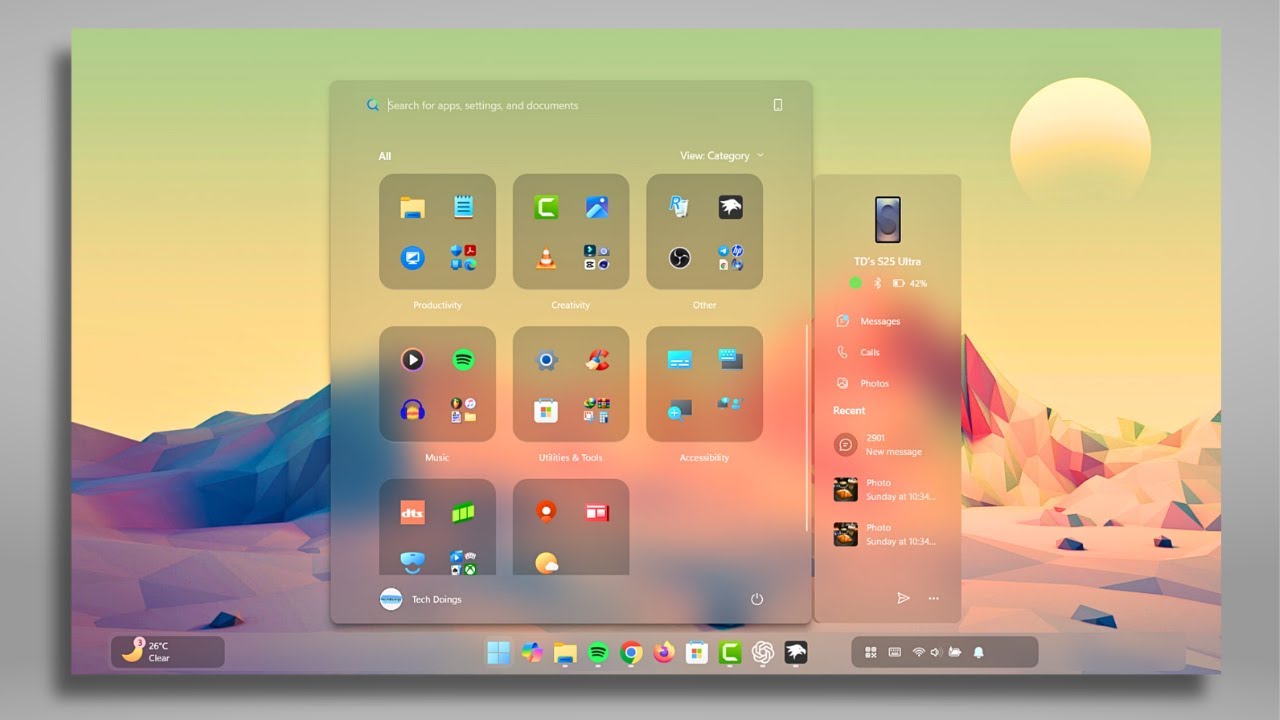
Task: Open the headphones app in the Music folder
Action: point(412,410)
